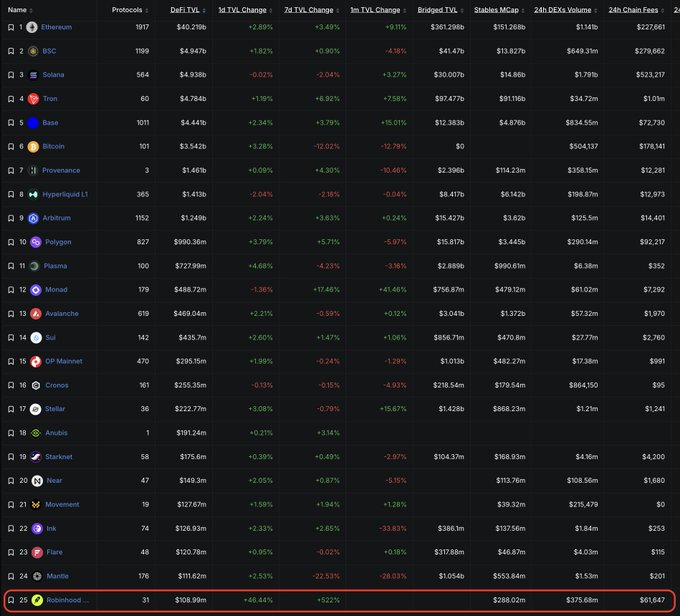Click the +46.44% 1d change value

258,600
